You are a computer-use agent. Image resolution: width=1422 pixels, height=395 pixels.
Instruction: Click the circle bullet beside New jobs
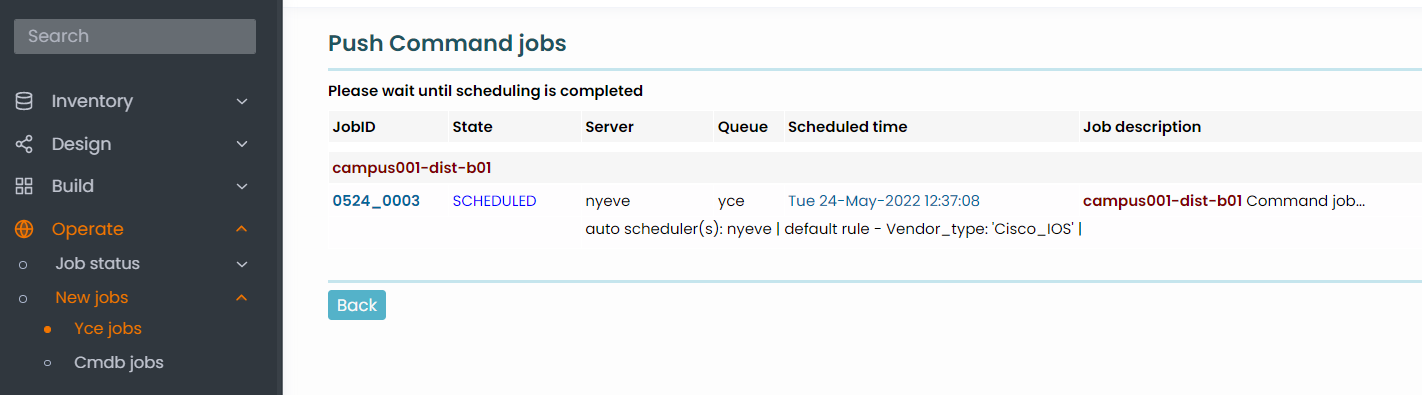coord(23,298)
